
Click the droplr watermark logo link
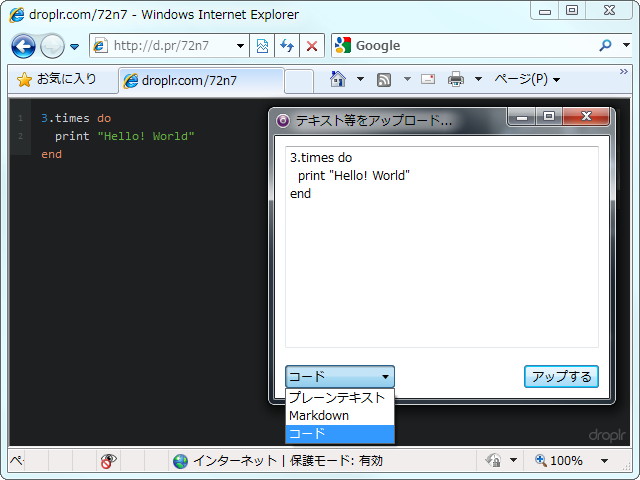[x=606, y=435]
